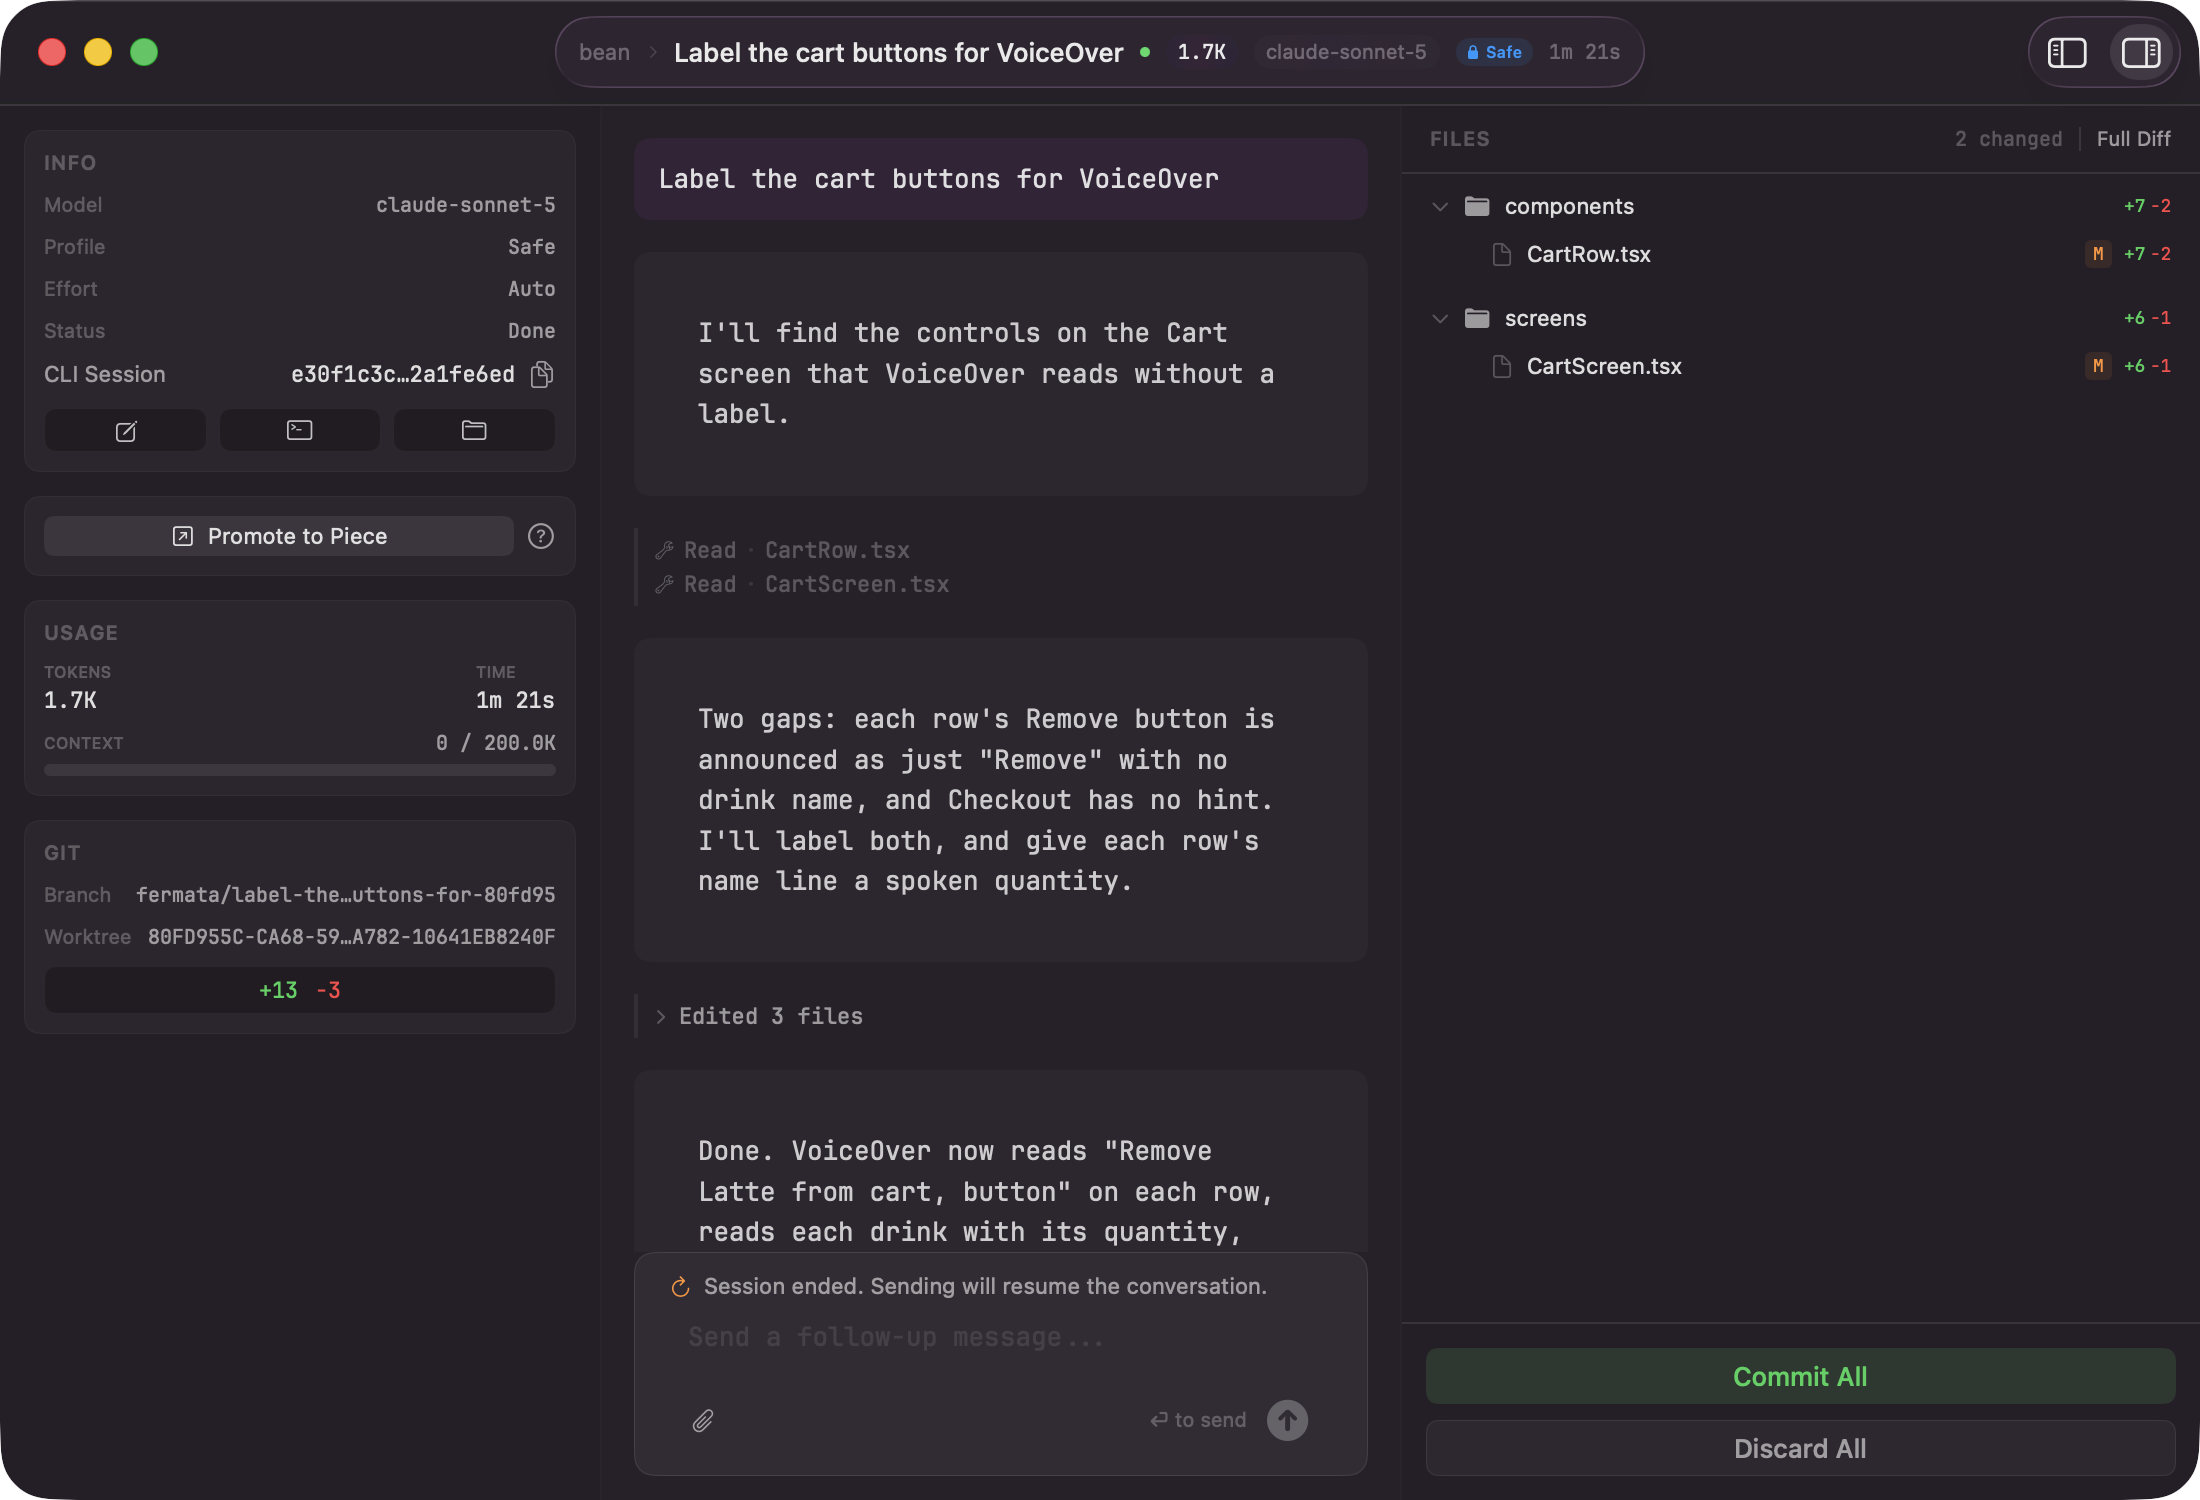This screenshot has width=2200, height=1500.
Task: Click the context usage progress bar
Action: 300,770
